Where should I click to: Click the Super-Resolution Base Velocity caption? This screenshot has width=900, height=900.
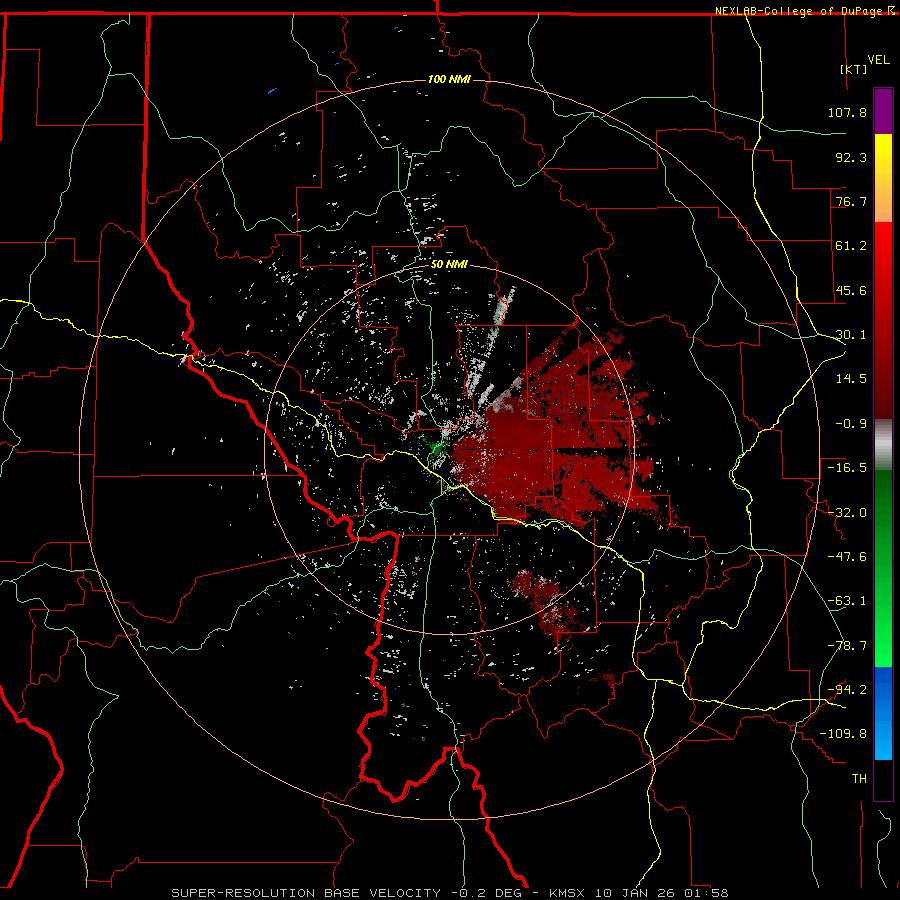[449, 893]
